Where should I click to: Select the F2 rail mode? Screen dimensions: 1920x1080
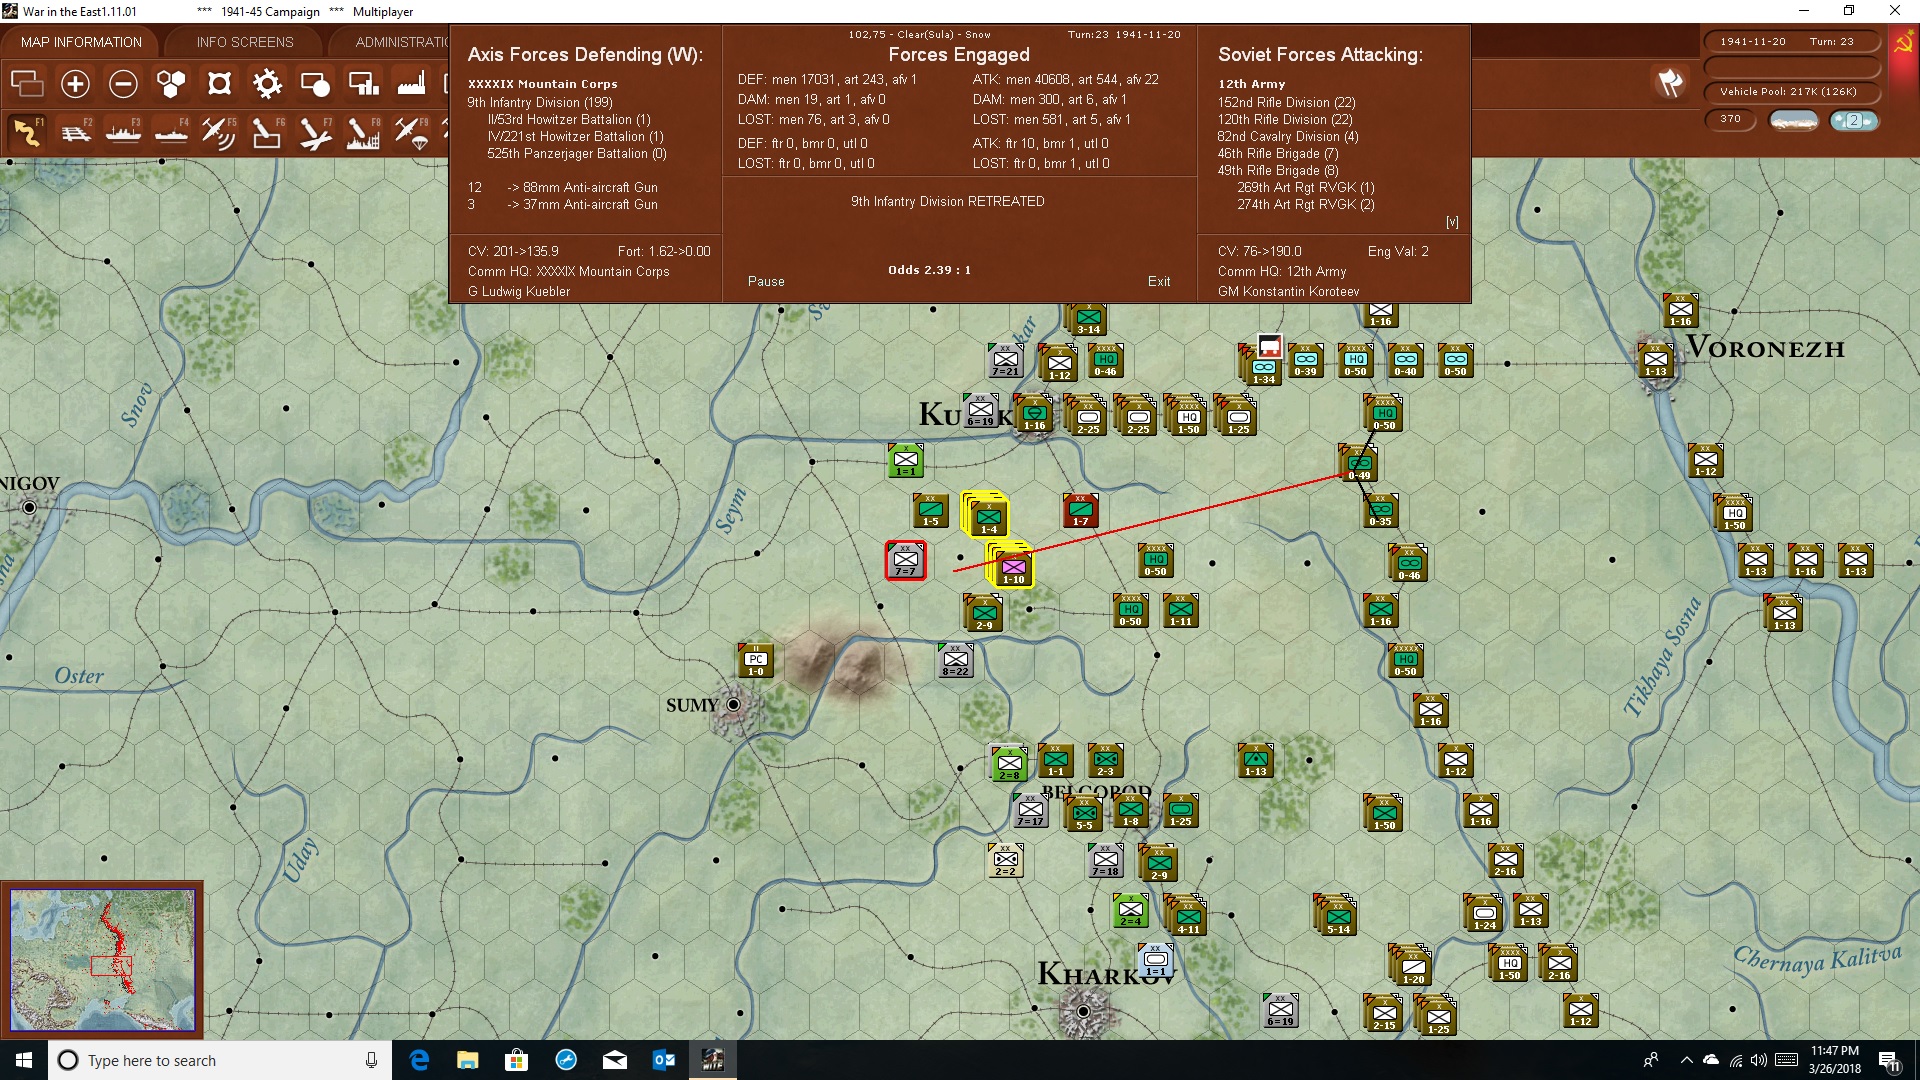(75, 132)
